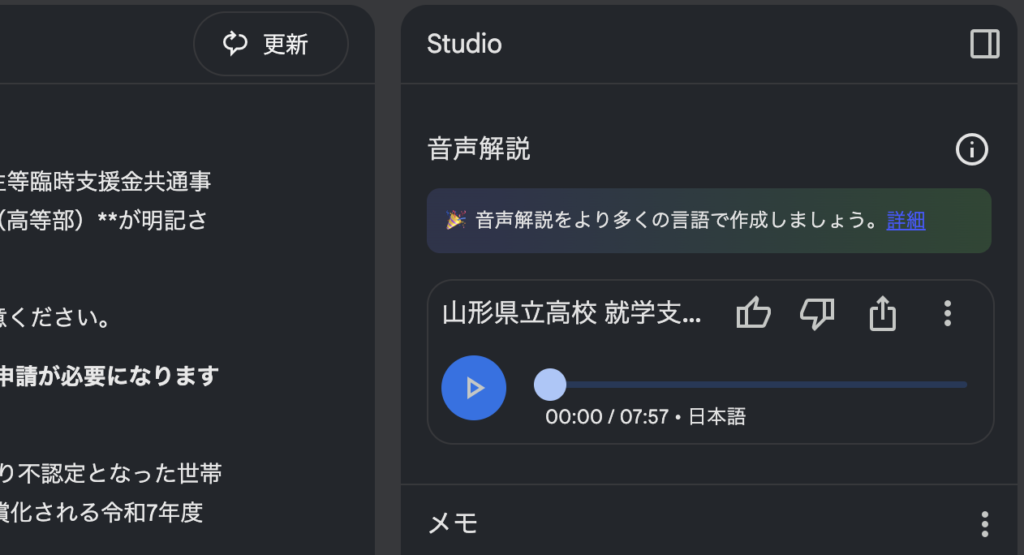Click the audio progress slider handle

coord(550,385)
